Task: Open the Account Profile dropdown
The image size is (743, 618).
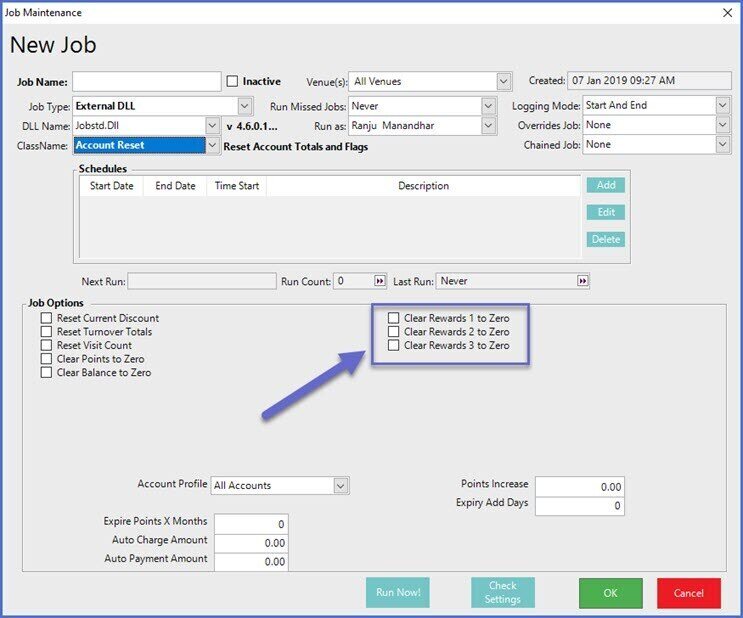Action: coord(341,486)
